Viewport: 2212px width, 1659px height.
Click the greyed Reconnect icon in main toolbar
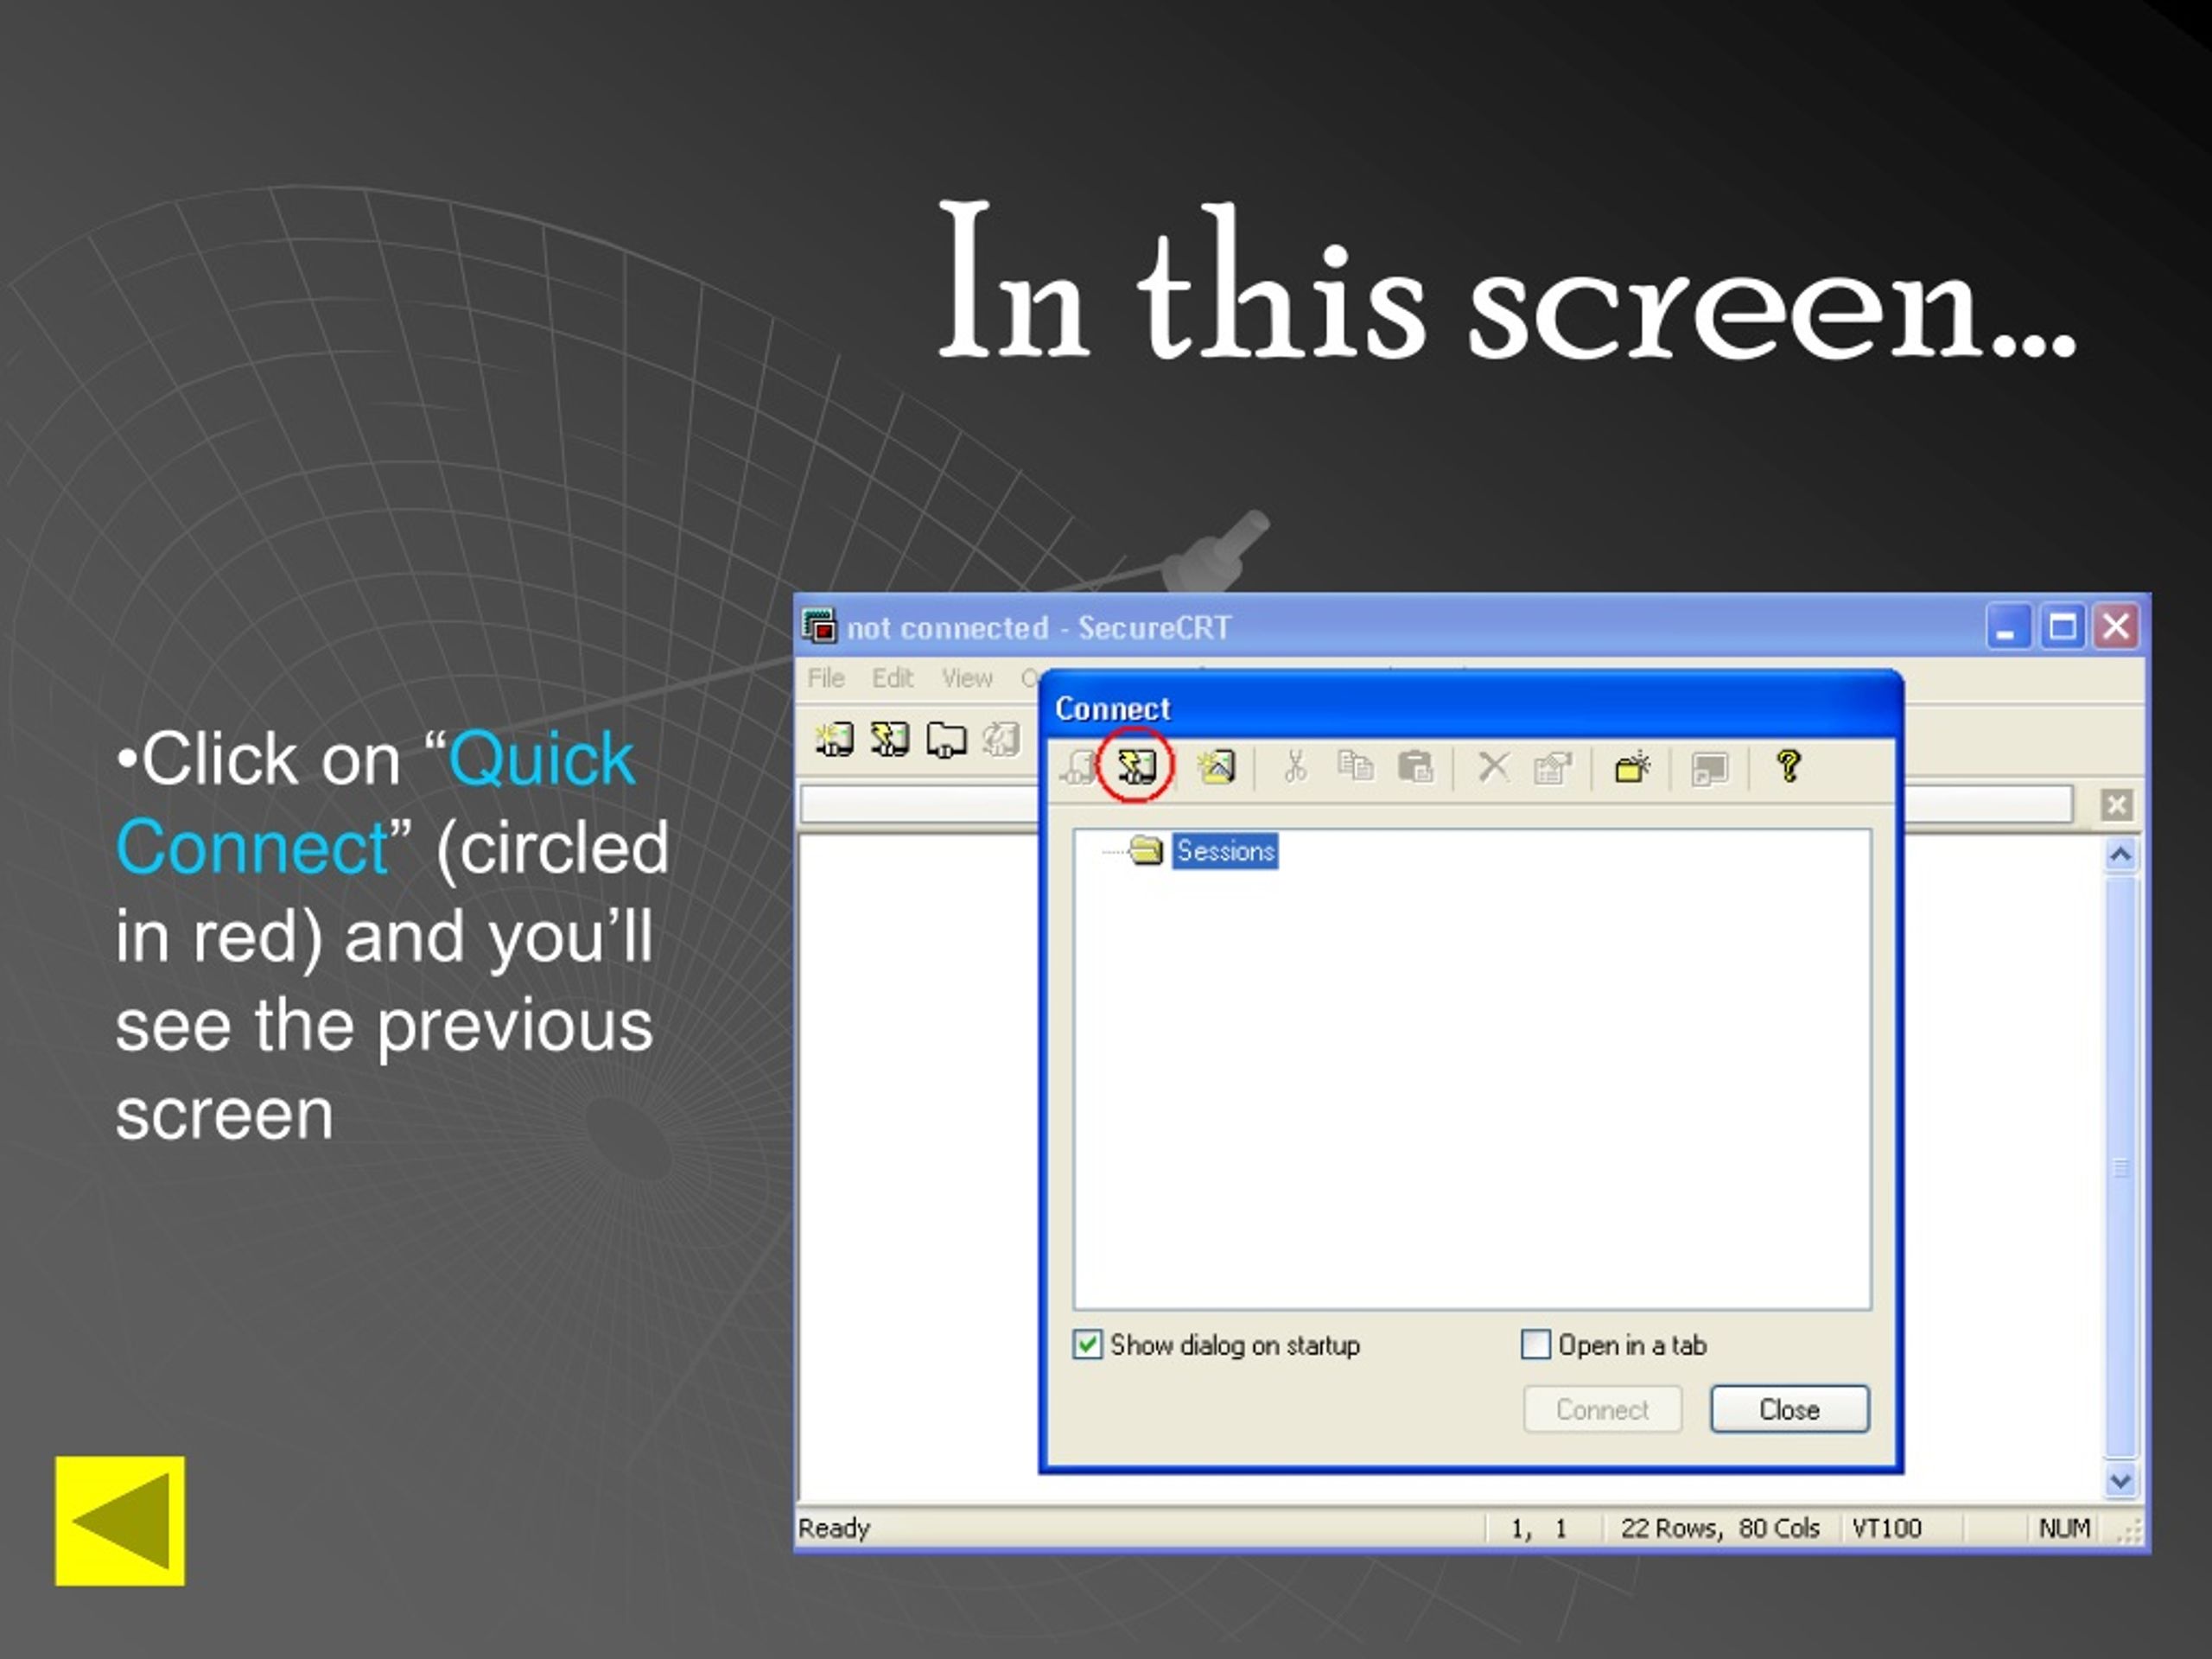(x=1000, y=739)
